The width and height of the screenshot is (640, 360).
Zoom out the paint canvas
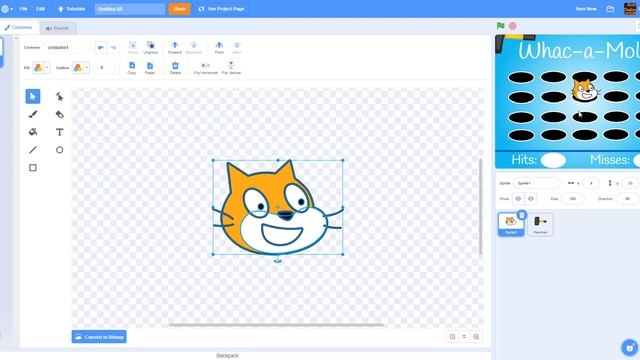[452, 337]
